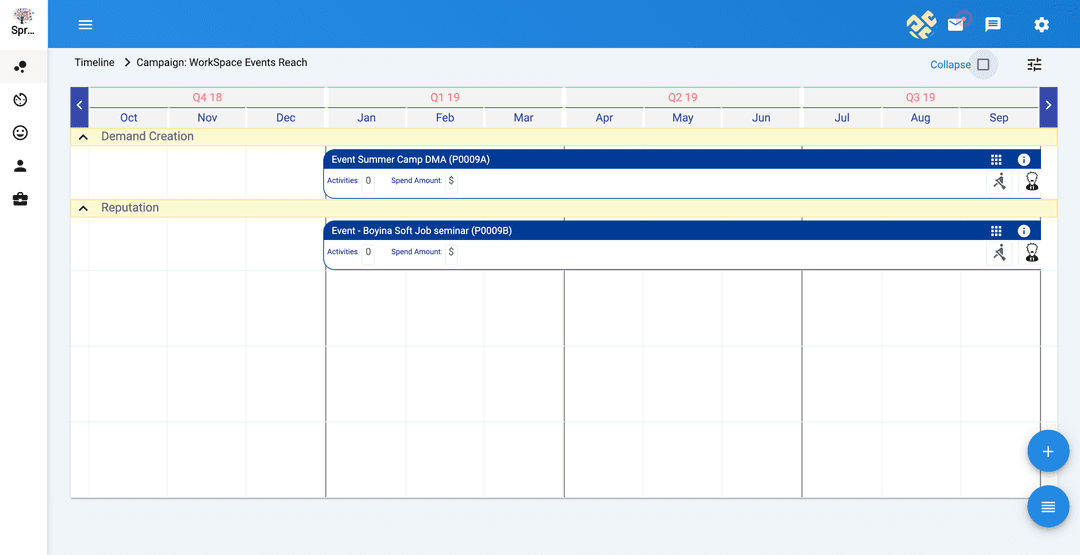Click Activities count on Boyina seminar
1080x555 pixels.
pyautogui.click(x=368, y=252)
